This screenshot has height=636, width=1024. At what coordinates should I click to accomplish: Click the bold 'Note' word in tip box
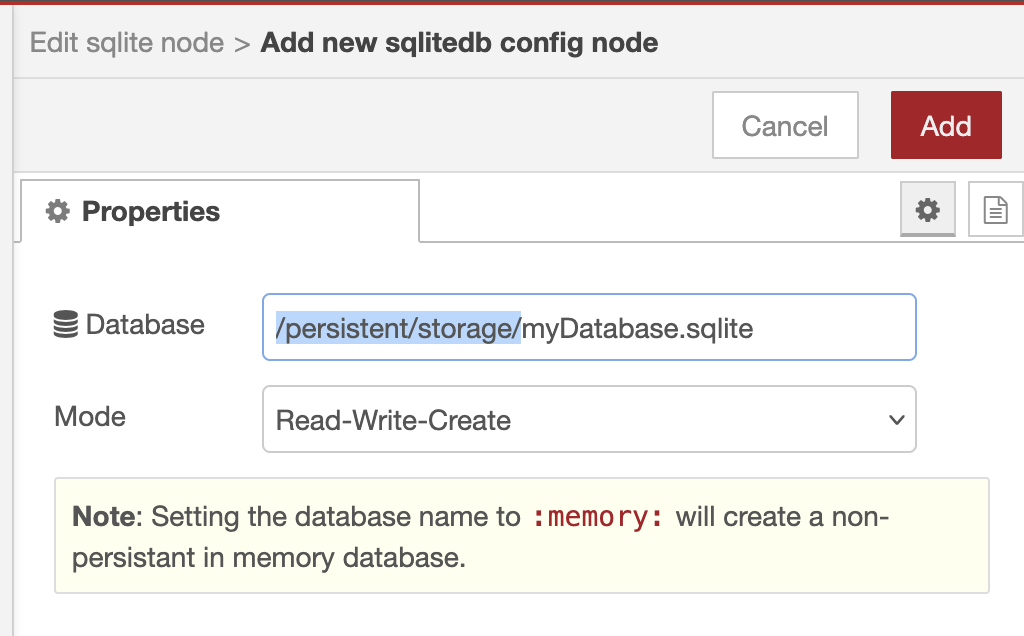(102, 518)
